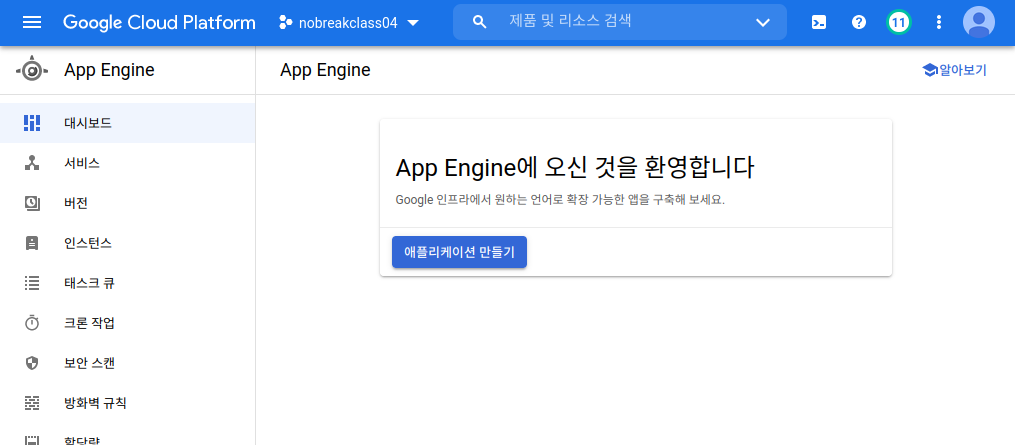Click the 방화벽 규칙 firewall icon
Image resolution: width=1015 pixels, height=445 pixels.
coord(32,404)
